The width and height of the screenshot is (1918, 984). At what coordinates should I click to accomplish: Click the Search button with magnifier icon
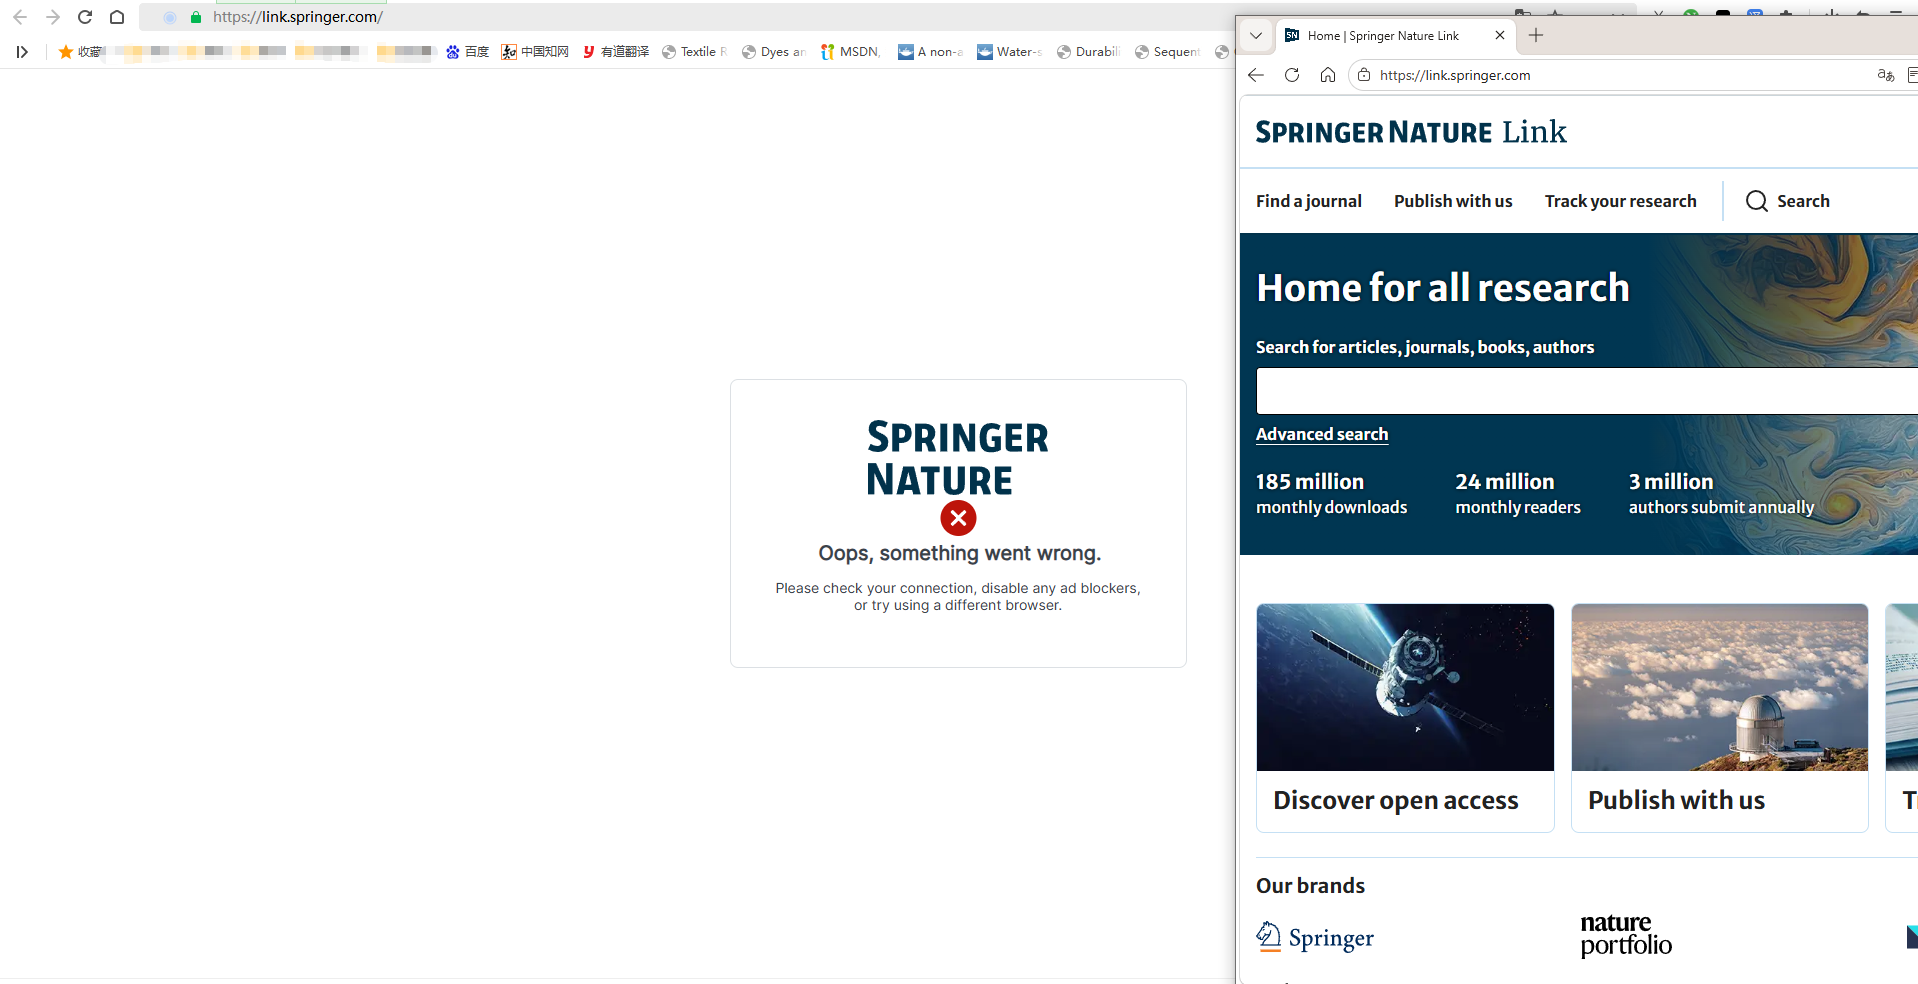tap(1788, 201)
